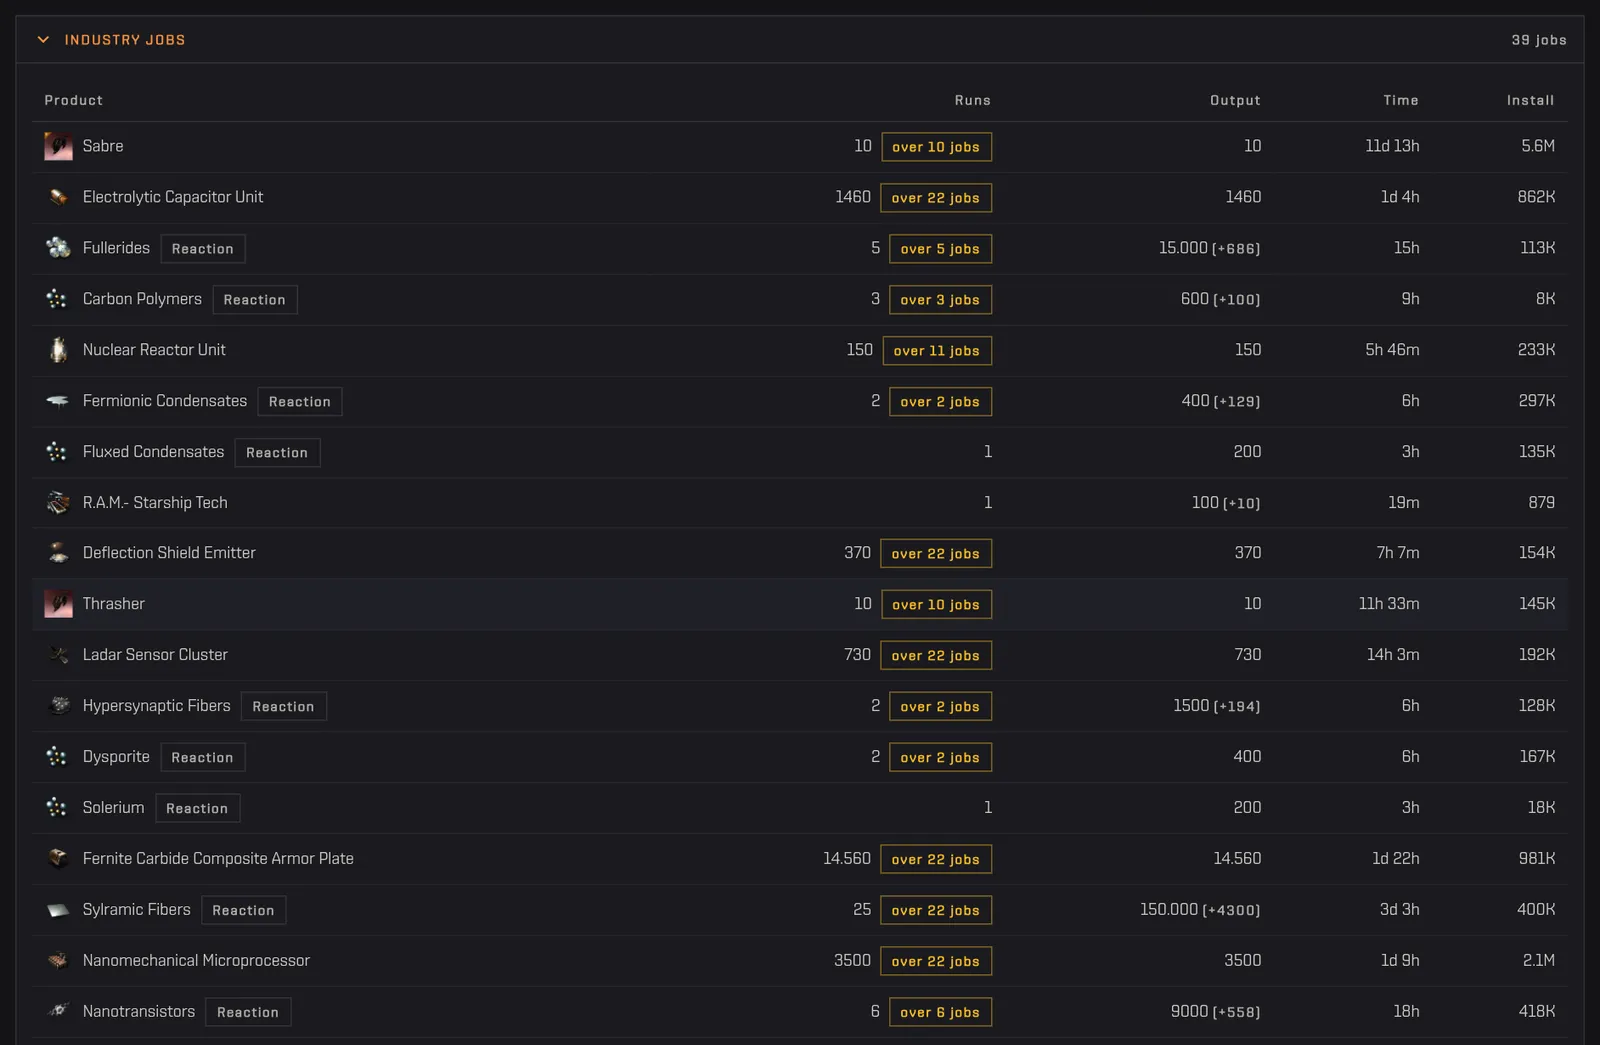1600x1045 pixels.
Task: Click the R.A.M.- Starship Tech icon
Action: click(x=58, y=503)
